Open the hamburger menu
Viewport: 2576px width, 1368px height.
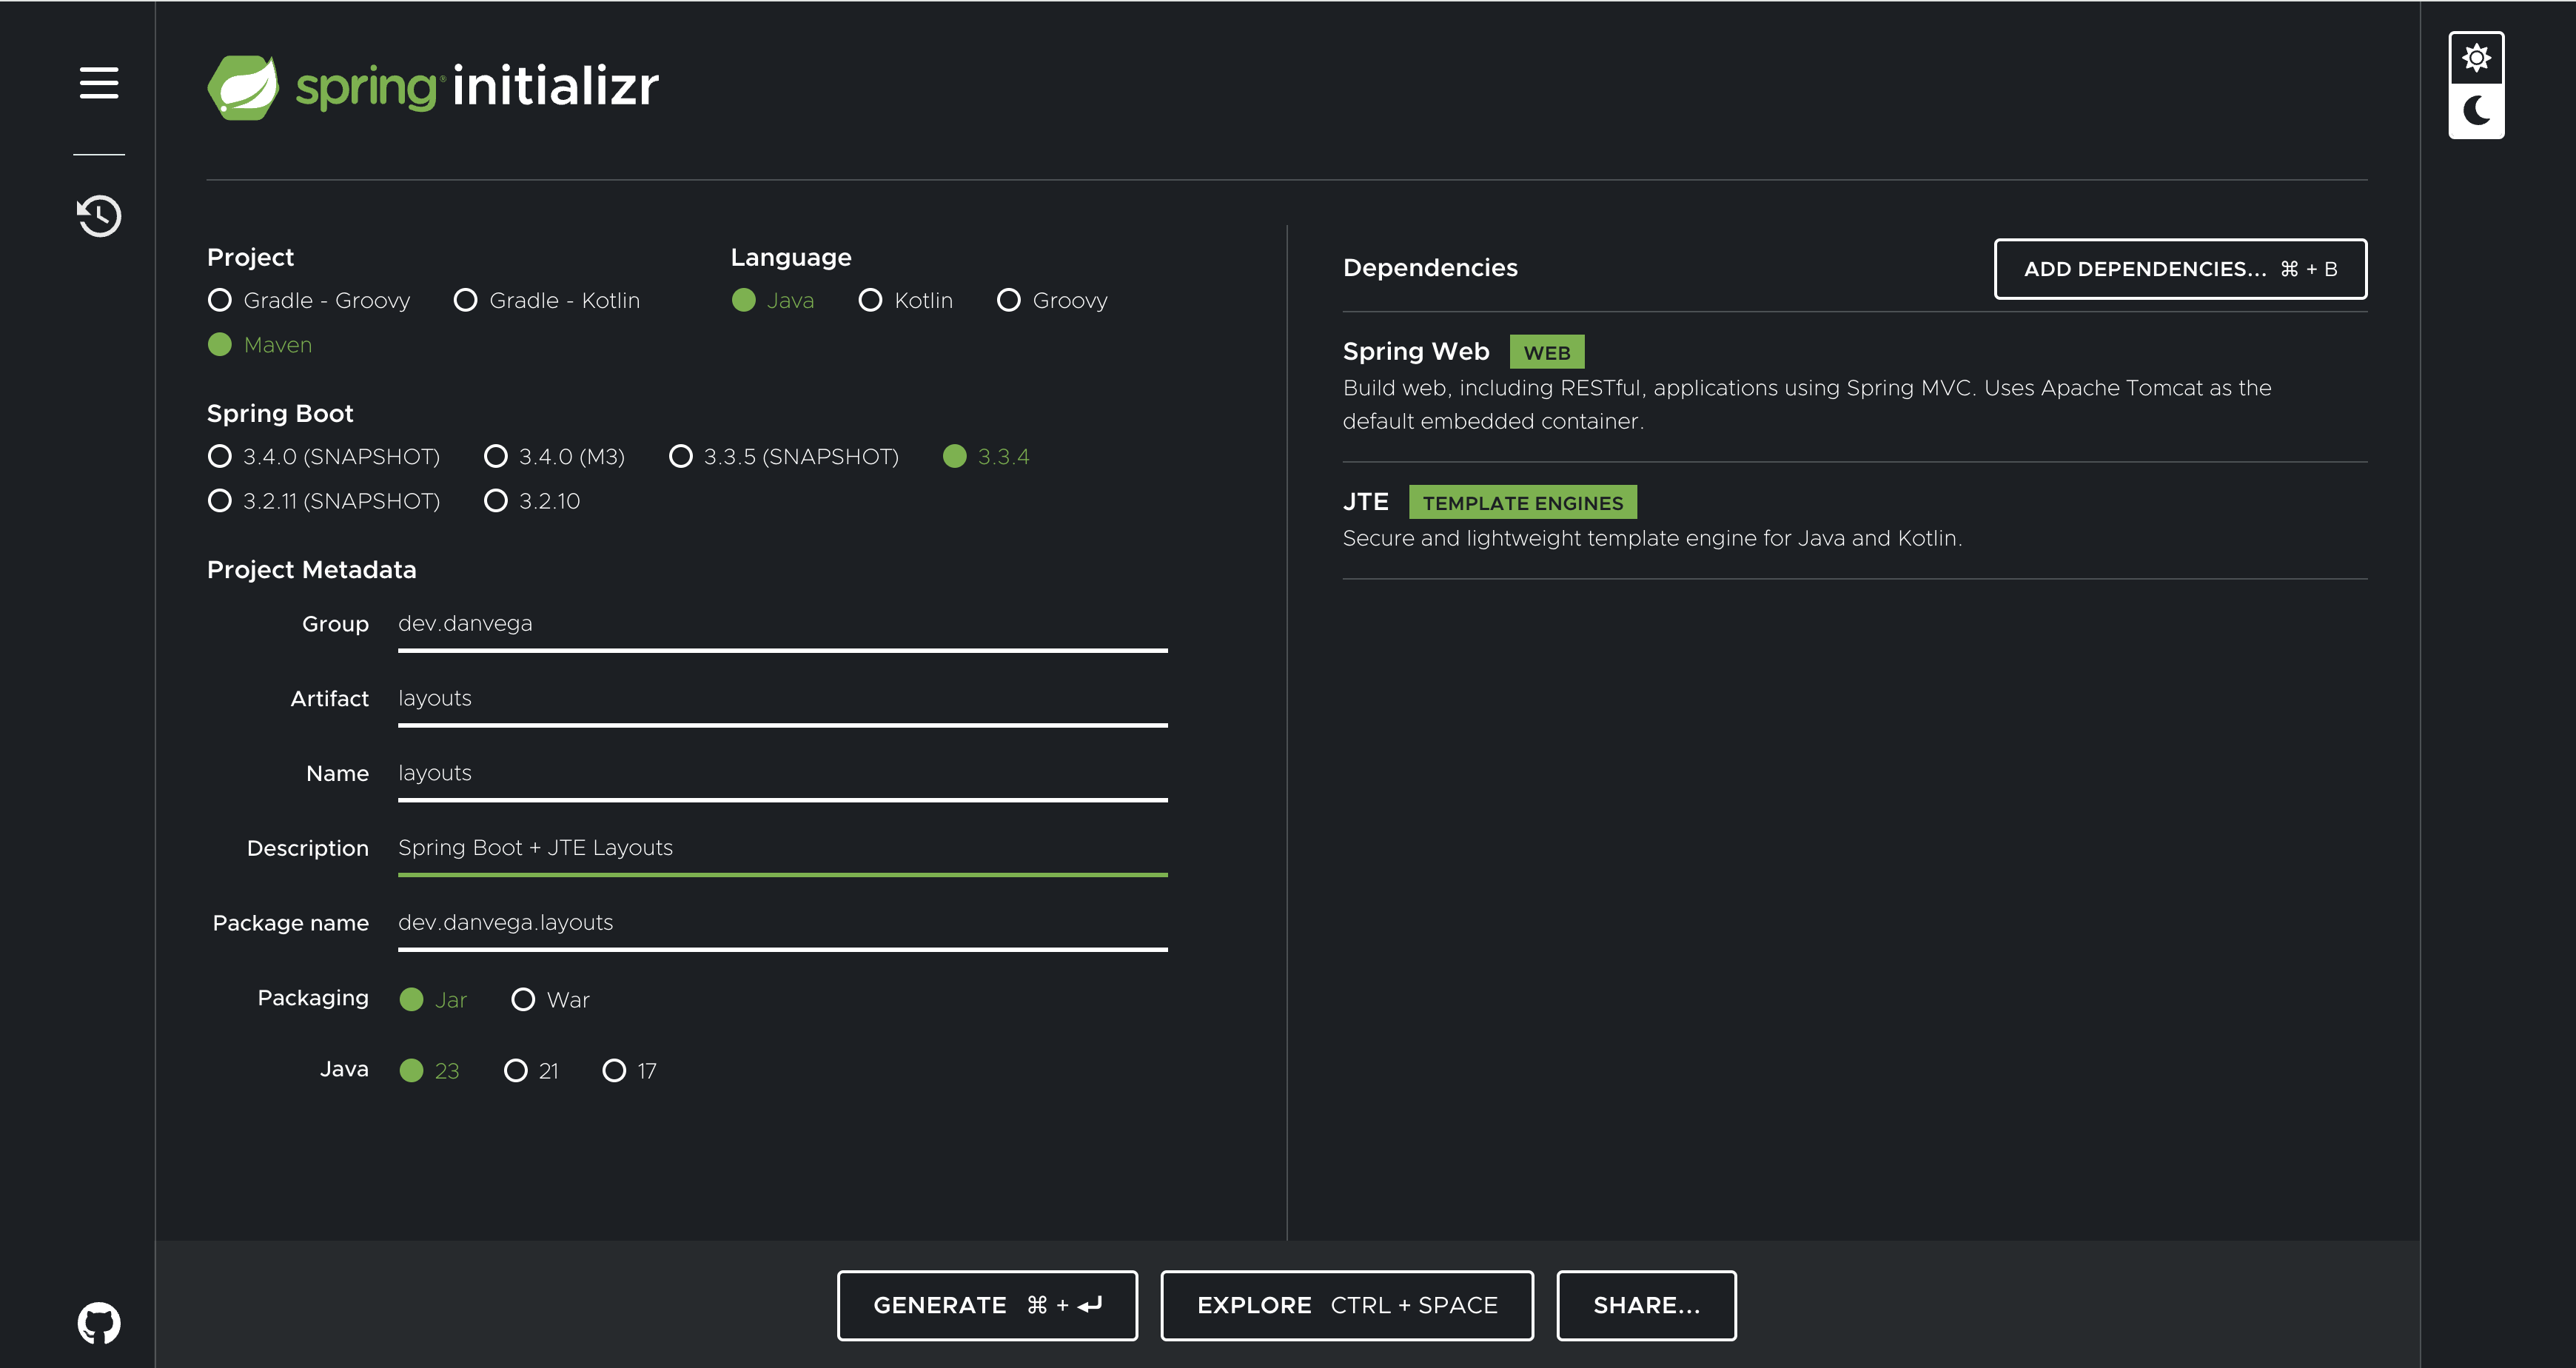(99, 83)
